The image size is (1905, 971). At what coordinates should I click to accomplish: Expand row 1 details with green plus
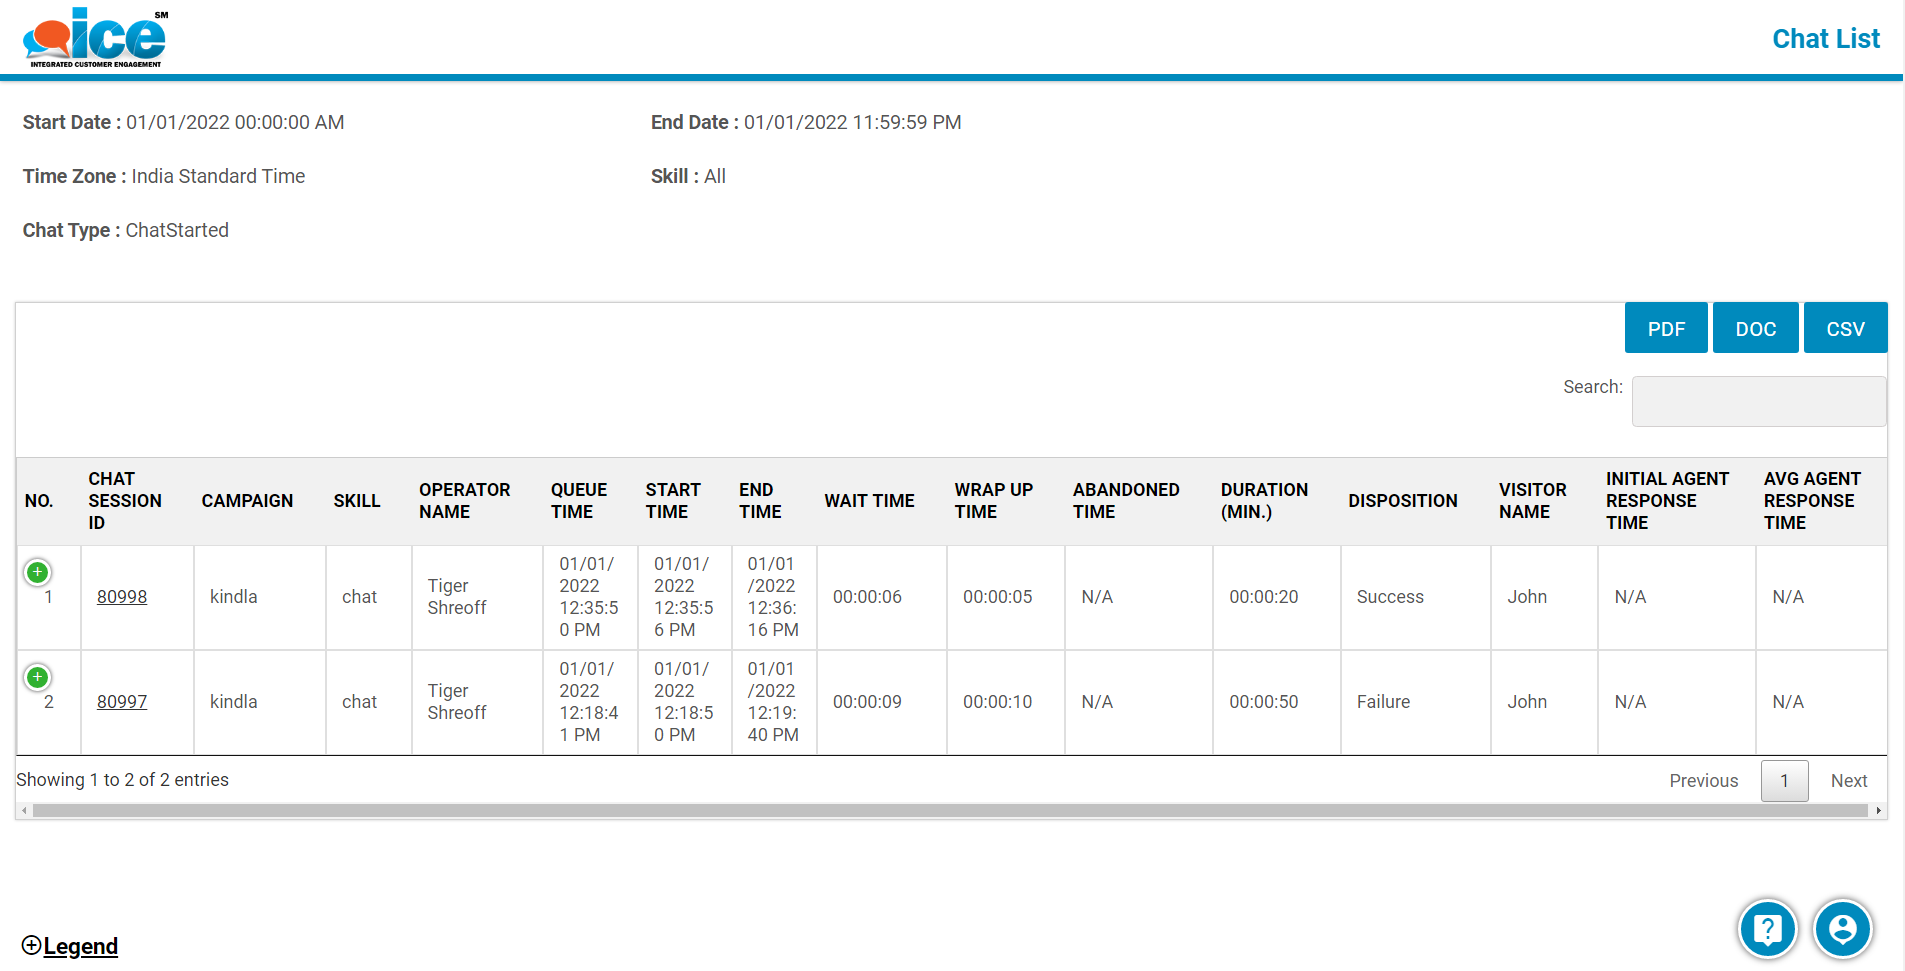point(37,572)
